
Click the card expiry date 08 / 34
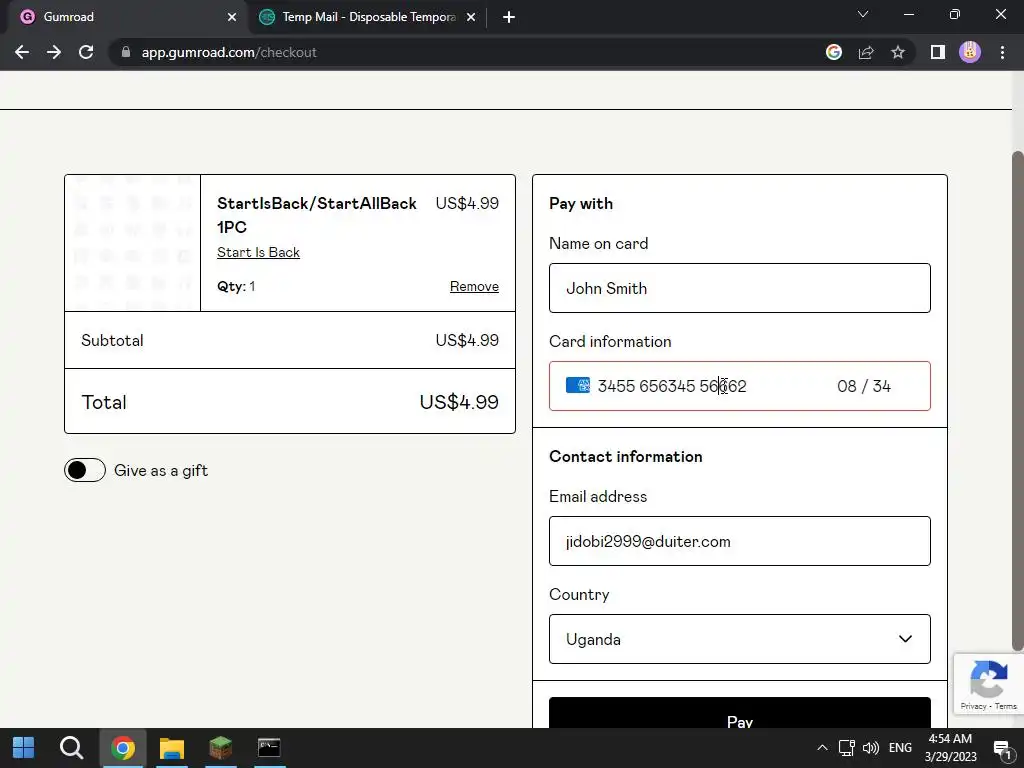864,386
